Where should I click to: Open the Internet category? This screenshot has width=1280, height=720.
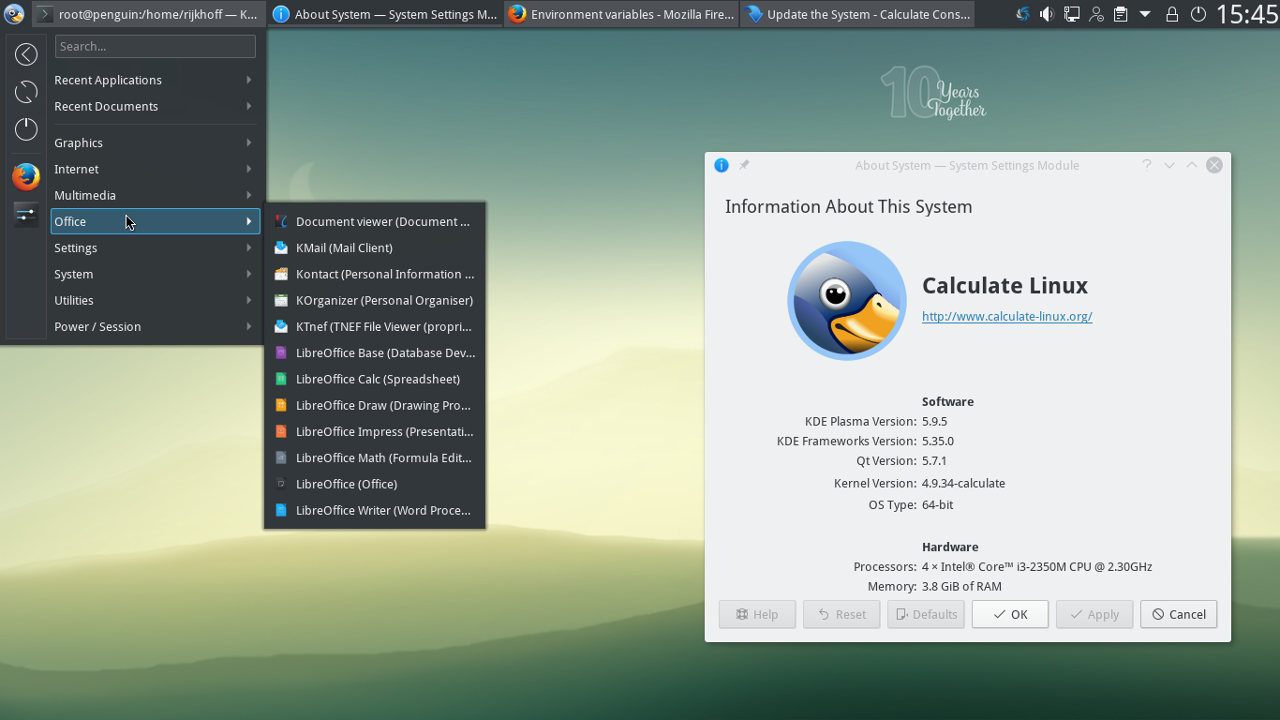point(155,169)
